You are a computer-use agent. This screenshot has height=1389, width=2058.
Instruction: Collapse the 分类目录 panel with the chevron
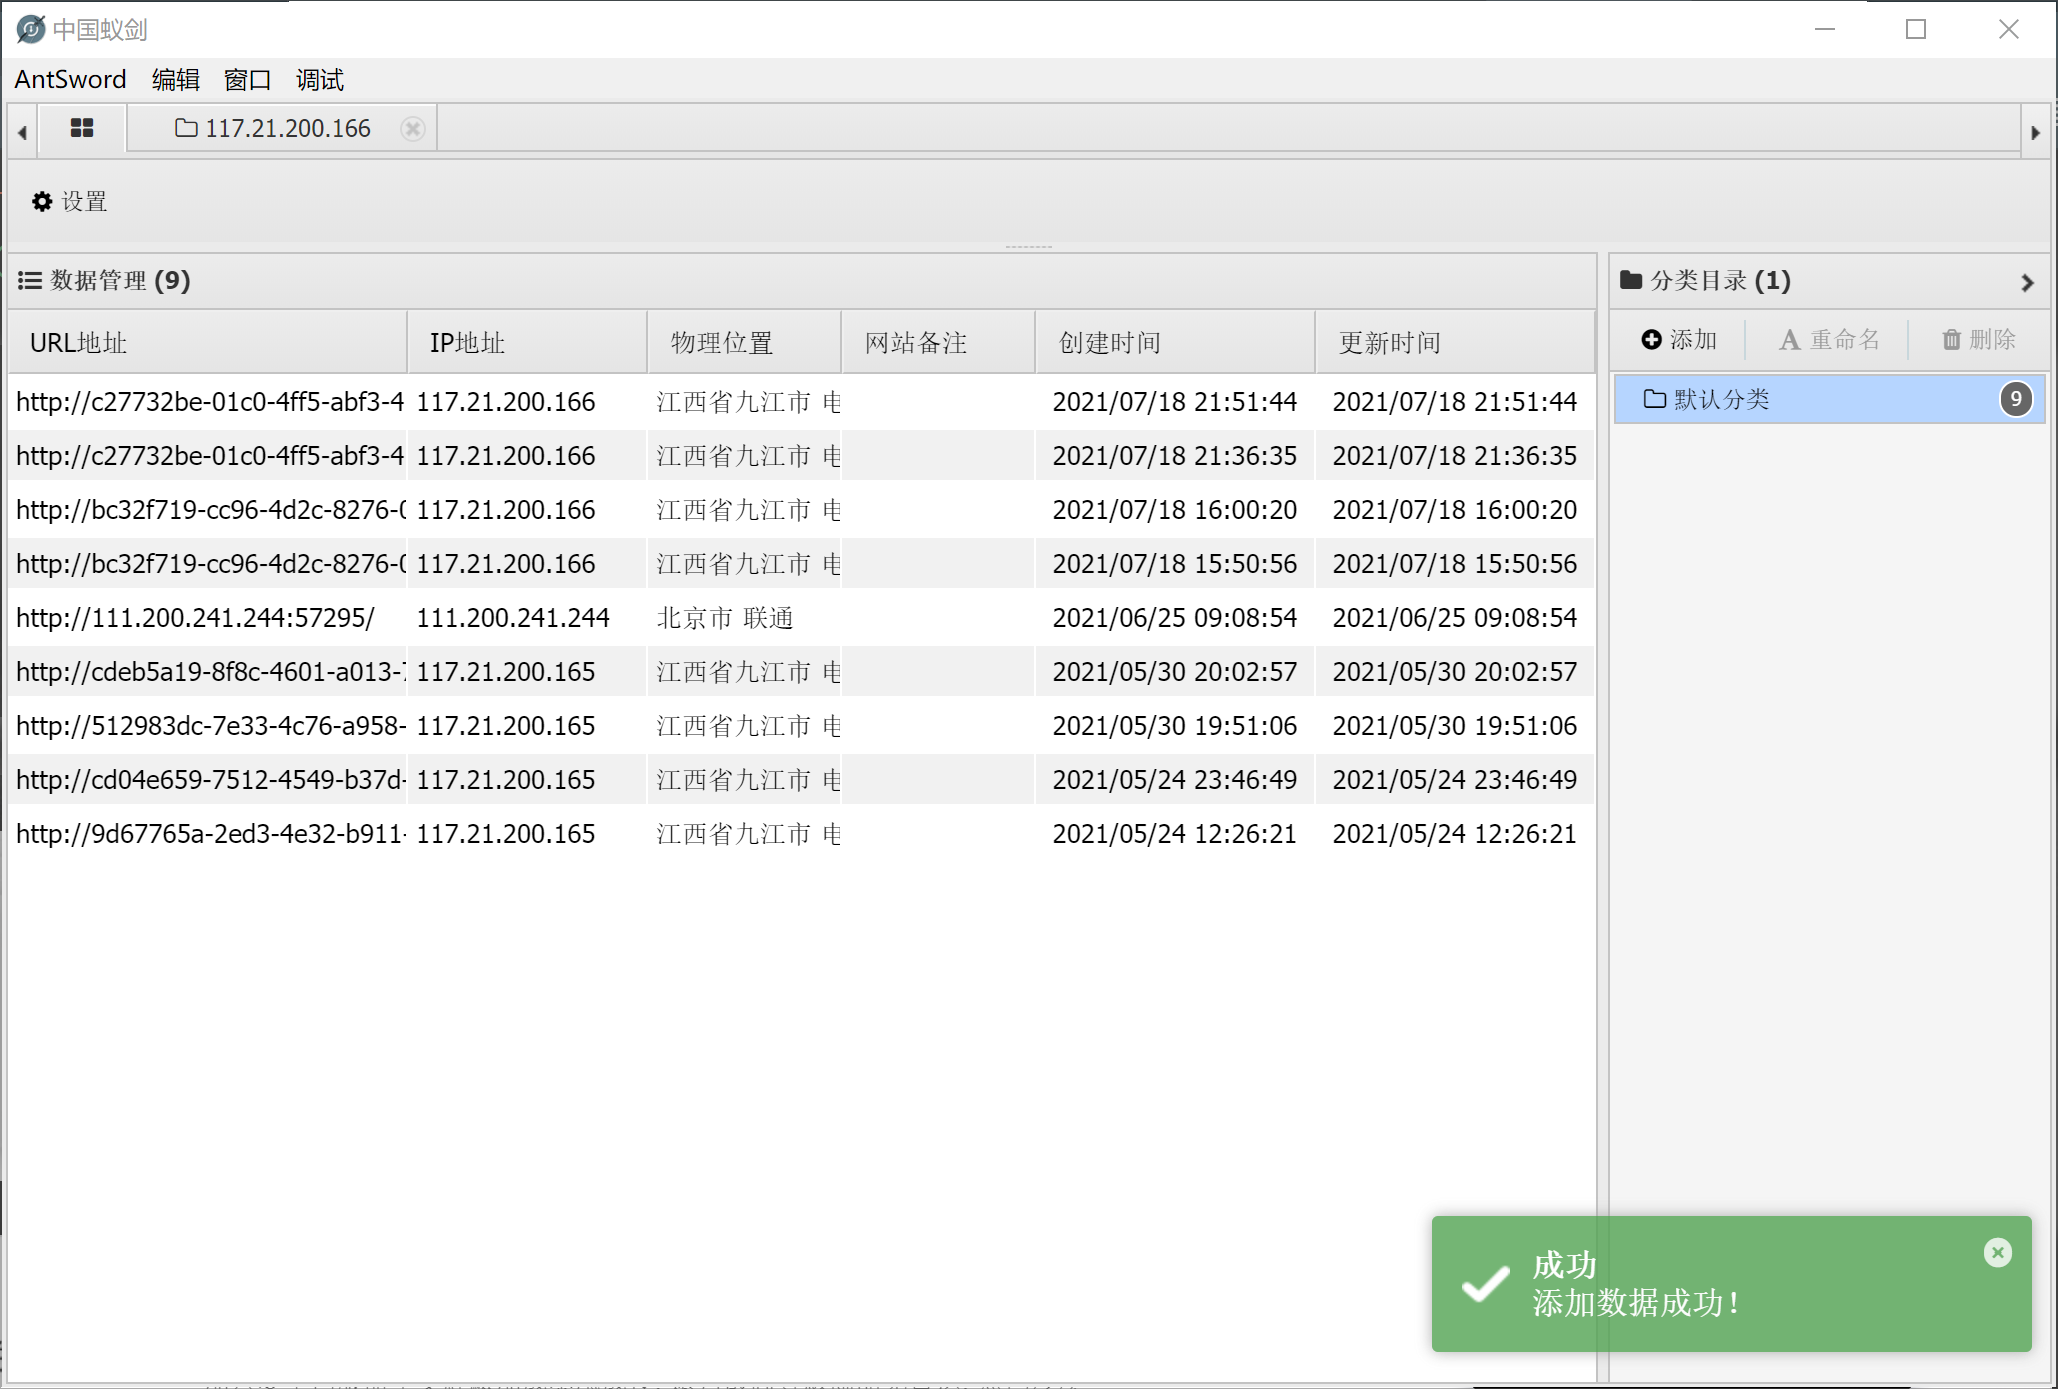(x=2027, y=283)
